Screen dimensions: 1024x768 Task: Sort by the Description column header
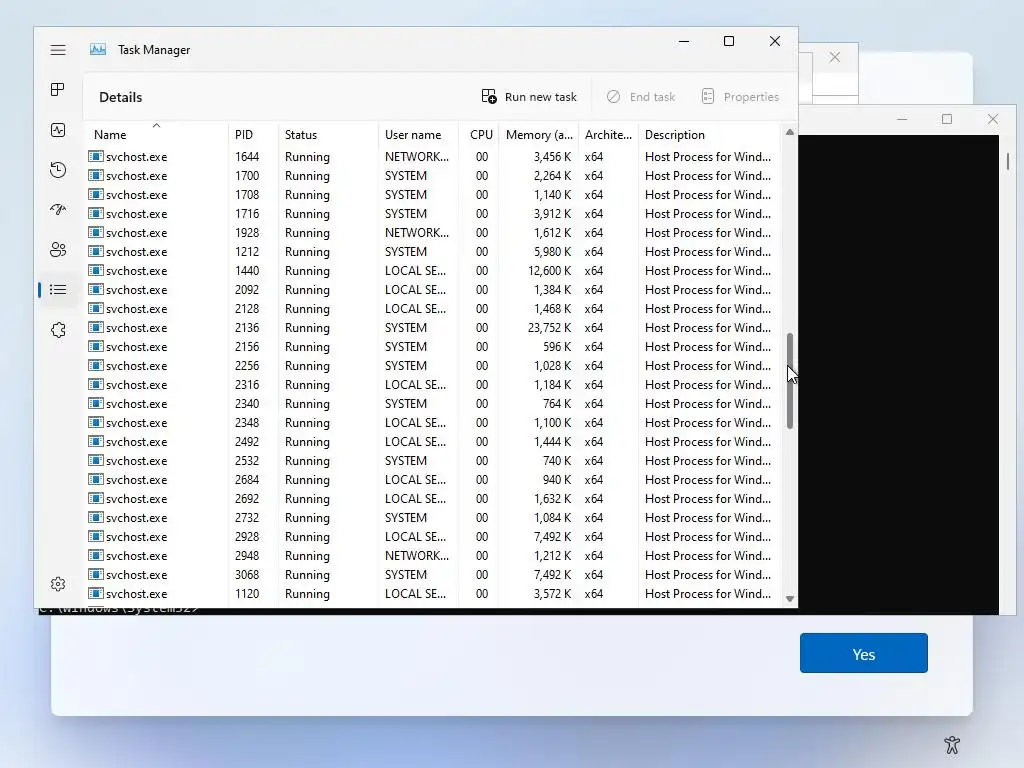point(709,135)
